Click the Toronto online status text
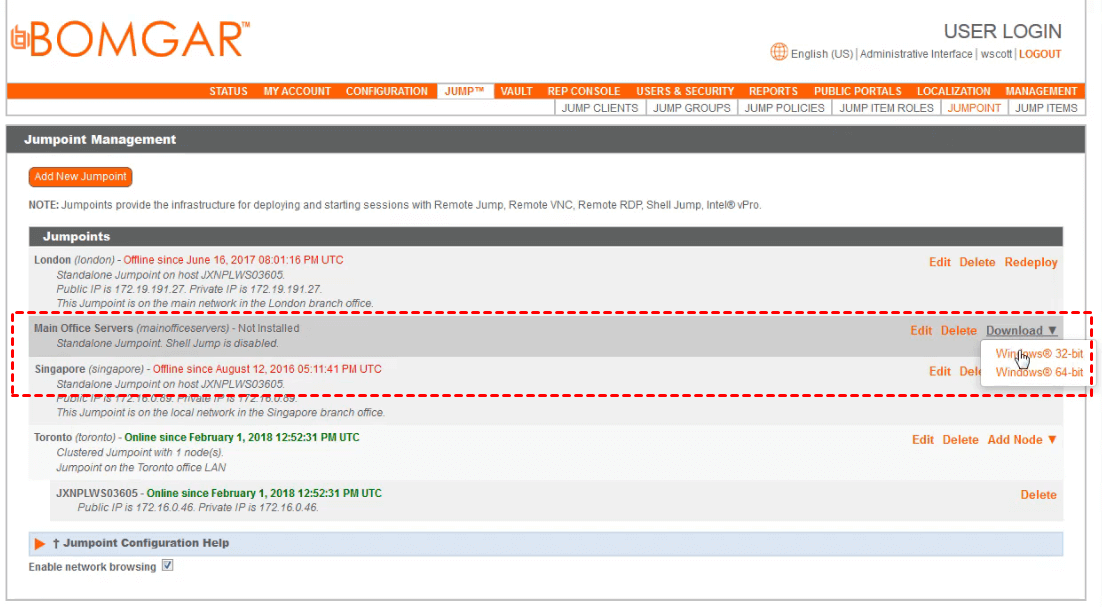Viewport: 1102px width, 607px height. [242, 437]
